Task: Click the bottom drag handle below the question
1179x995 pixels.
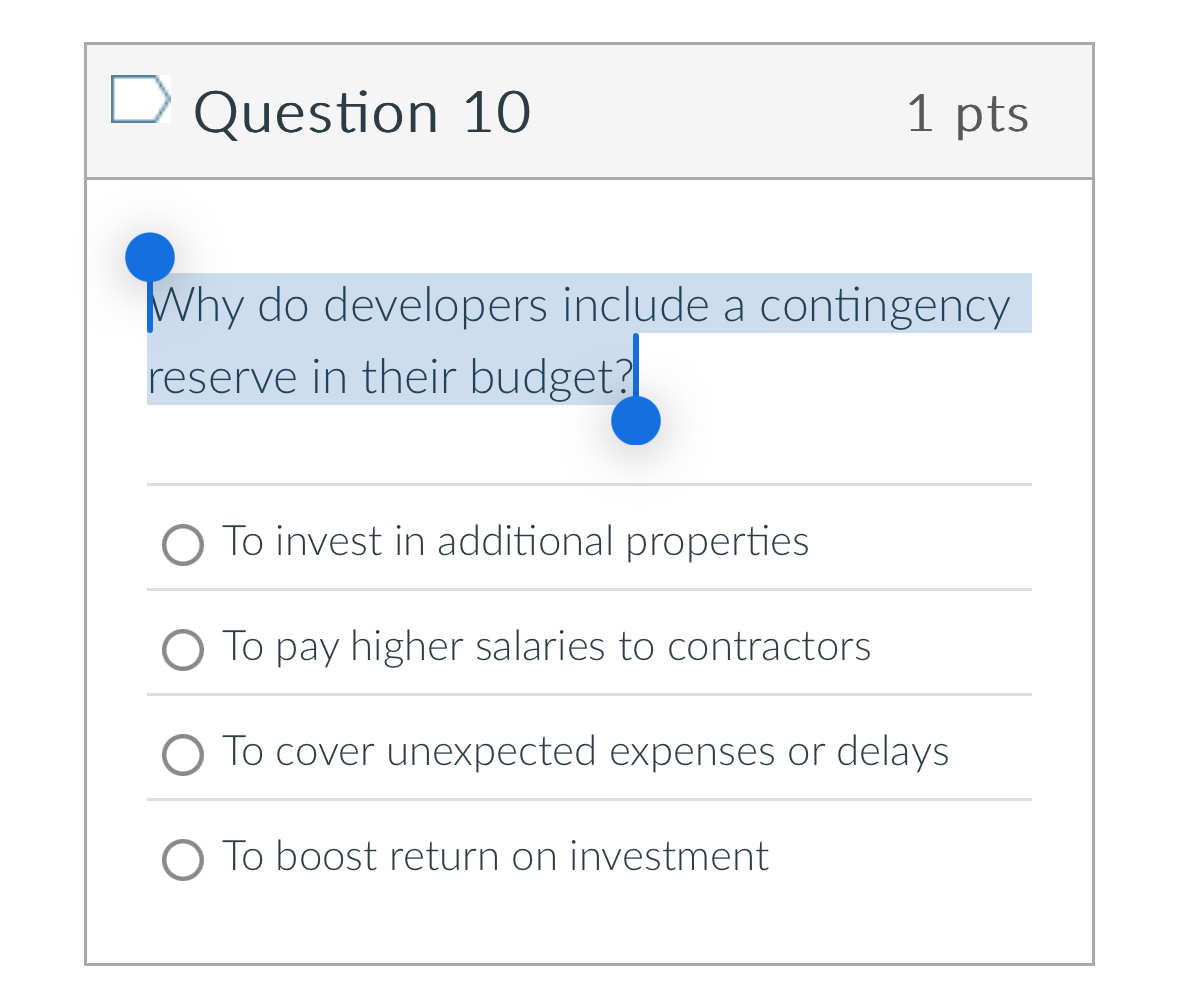Action: tap(636, 423)
